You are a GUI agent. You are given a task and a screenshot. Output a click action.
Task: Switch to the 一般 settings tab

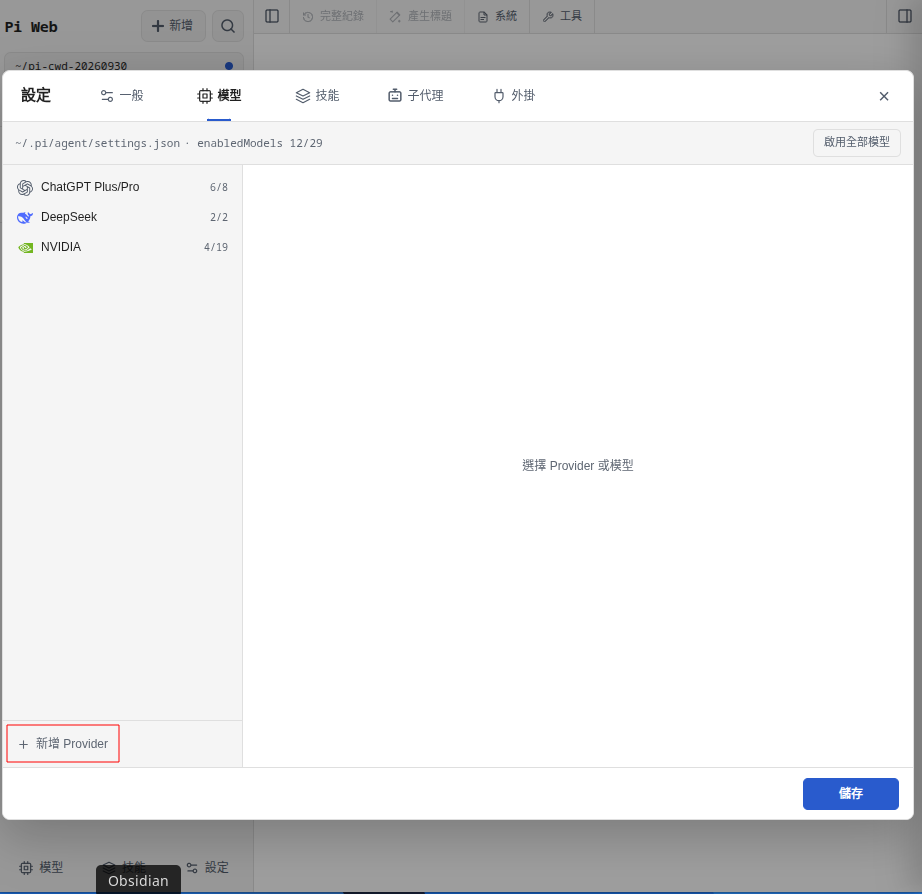coord(122,95)
